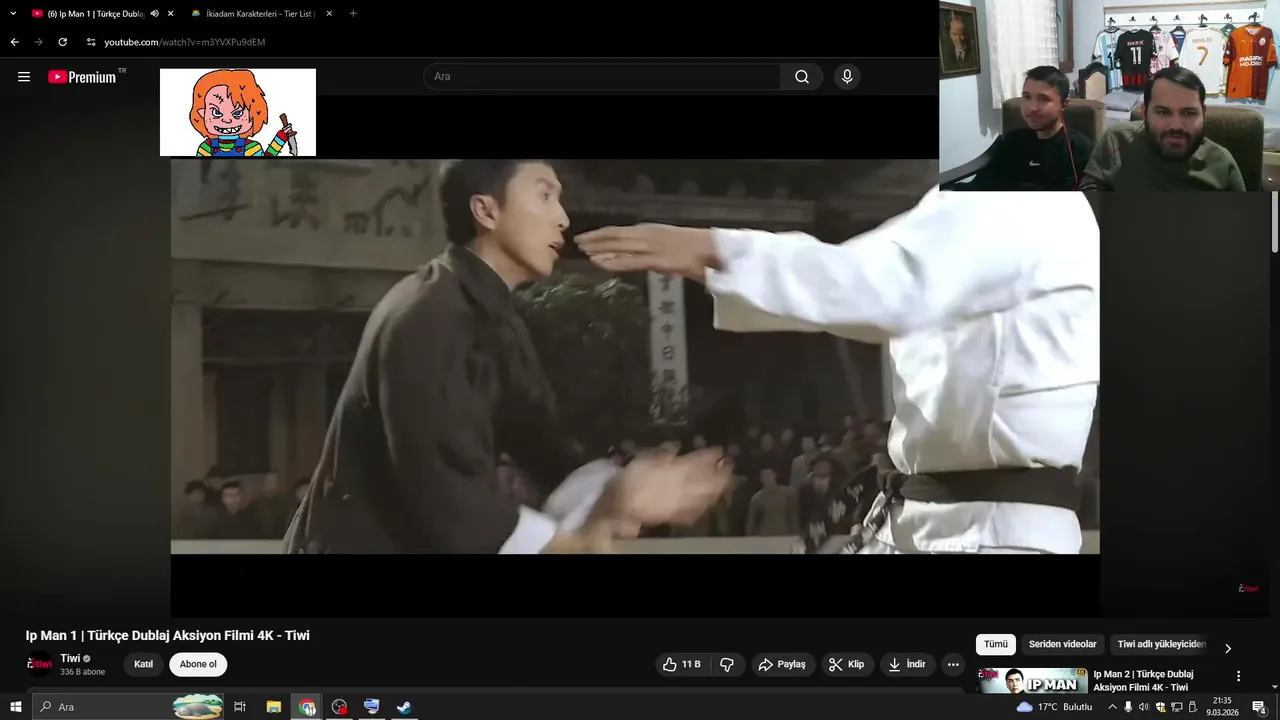Open the Windows Start menu
The image size is (1280, 720).
click(15, 707)
